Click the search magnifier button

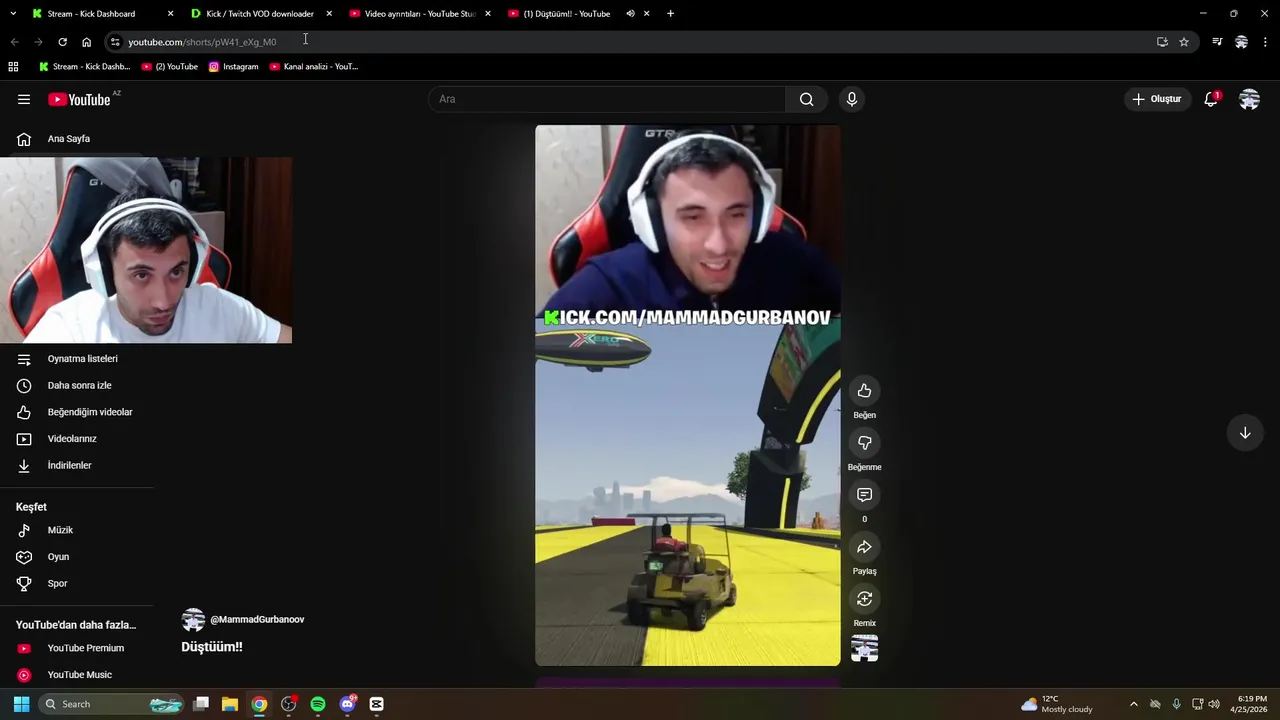[x=806, y=99]
